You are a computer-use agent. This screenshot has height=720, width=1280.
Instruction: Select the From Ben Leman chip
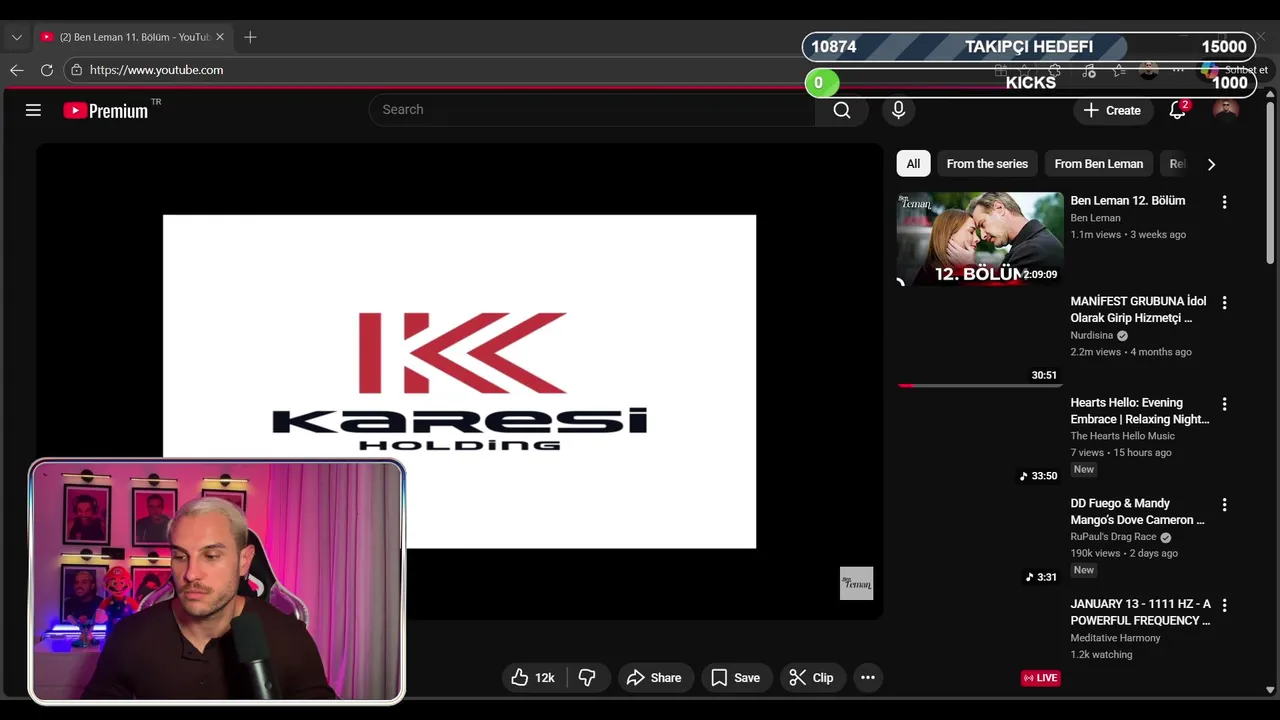(x=1098, y=164)
